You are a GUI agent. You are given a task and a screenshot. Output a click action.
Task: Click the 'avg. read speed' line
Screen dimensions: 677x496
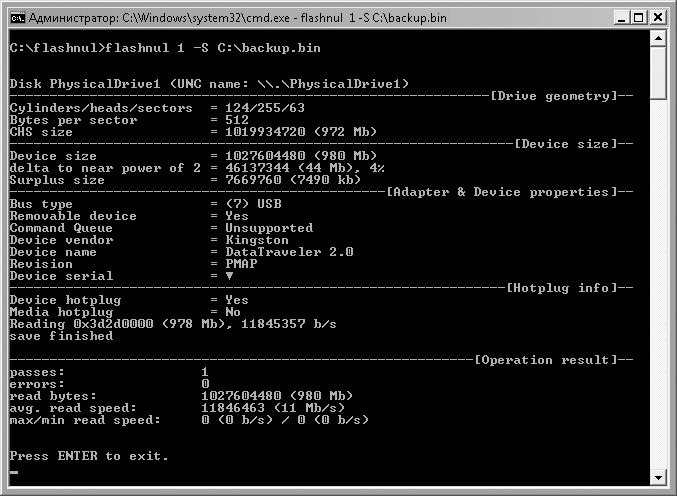pyautogui.click(x=177, y=408)
